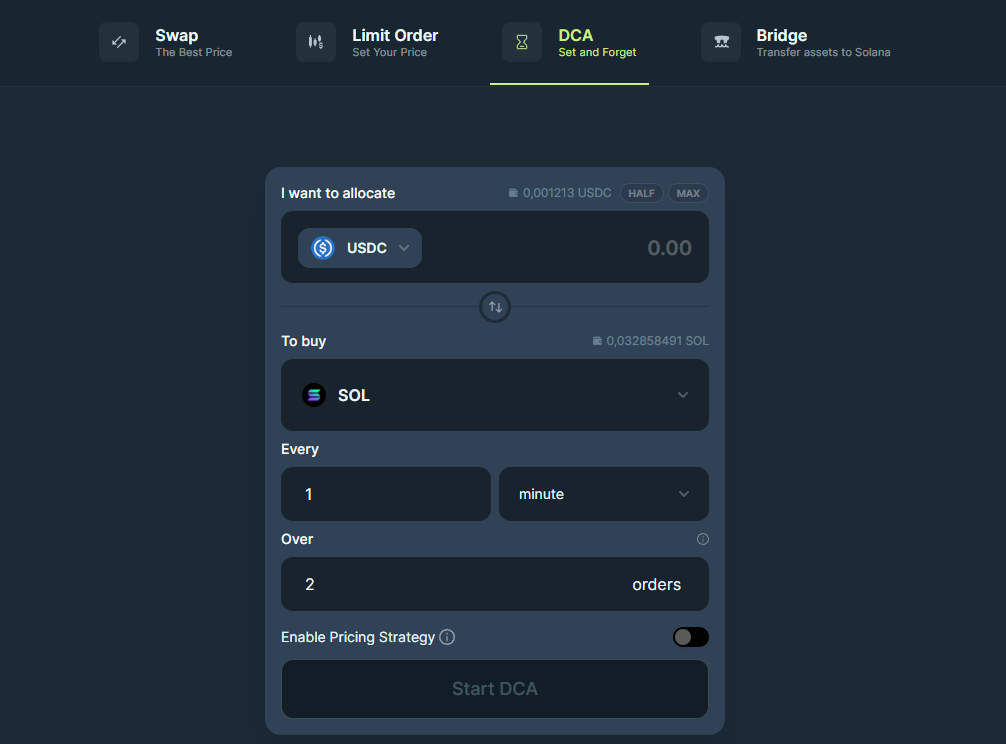
Task: Focus the number of orders field
Action: pyautogui.click(x=495, y=584)
